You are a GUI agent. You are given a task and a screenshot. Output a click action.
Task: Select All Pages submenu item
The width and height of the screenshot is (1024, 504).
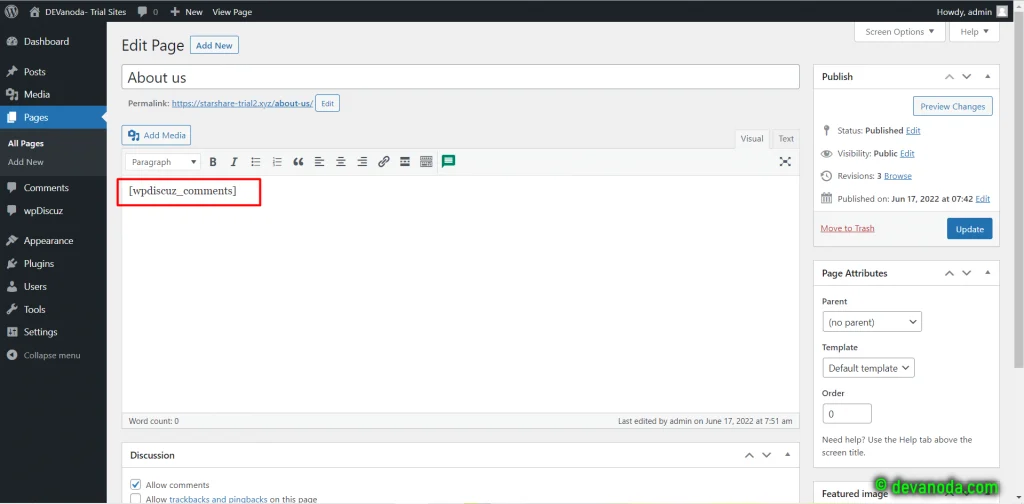pyautogui.click(x=25, y=144)
